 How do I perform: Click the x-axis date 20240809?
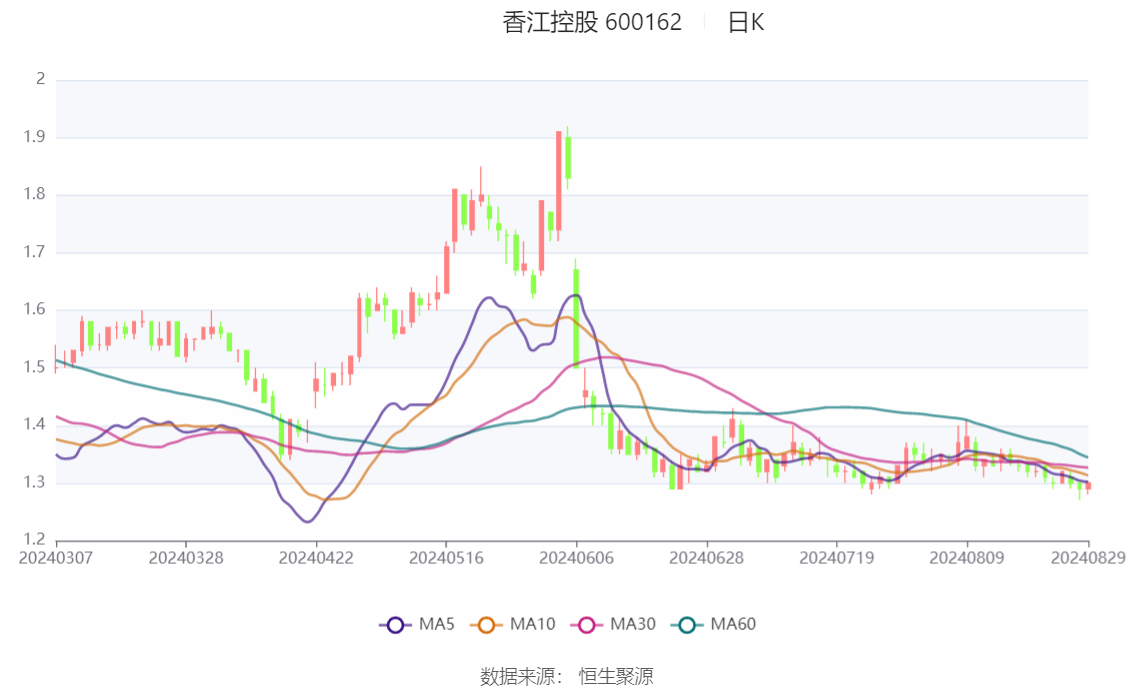[967, 558]
